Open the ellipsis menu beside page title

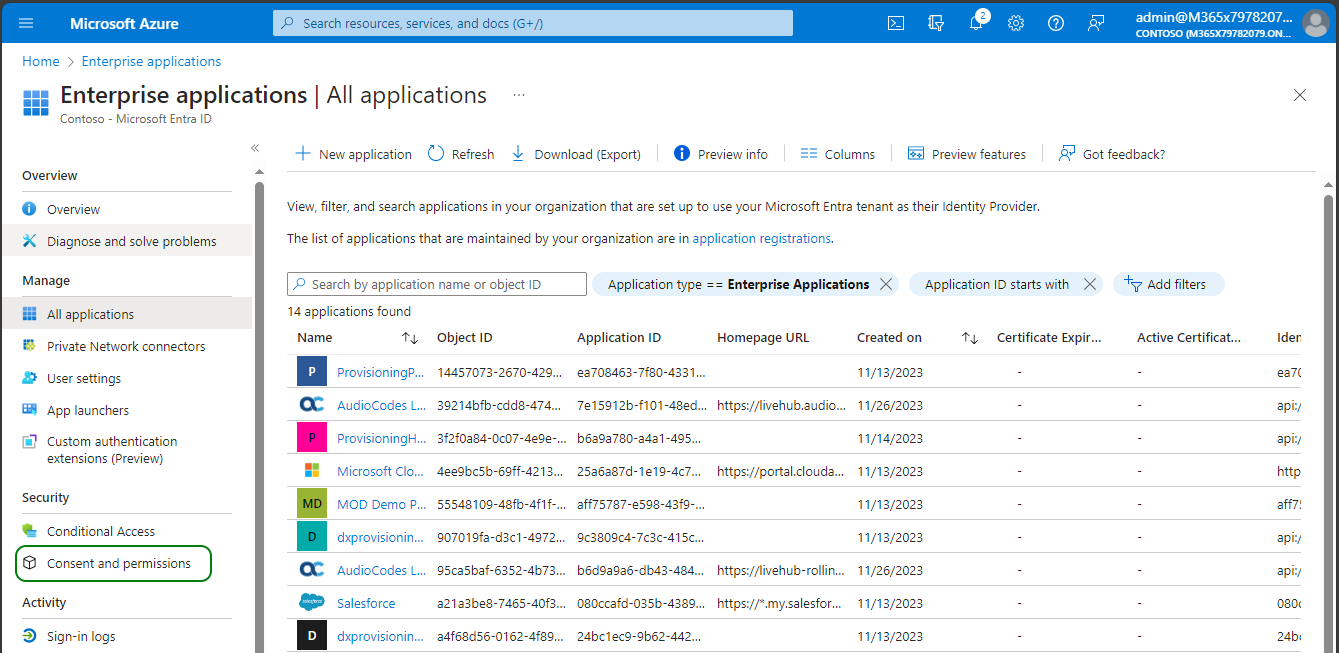point(519,95)
